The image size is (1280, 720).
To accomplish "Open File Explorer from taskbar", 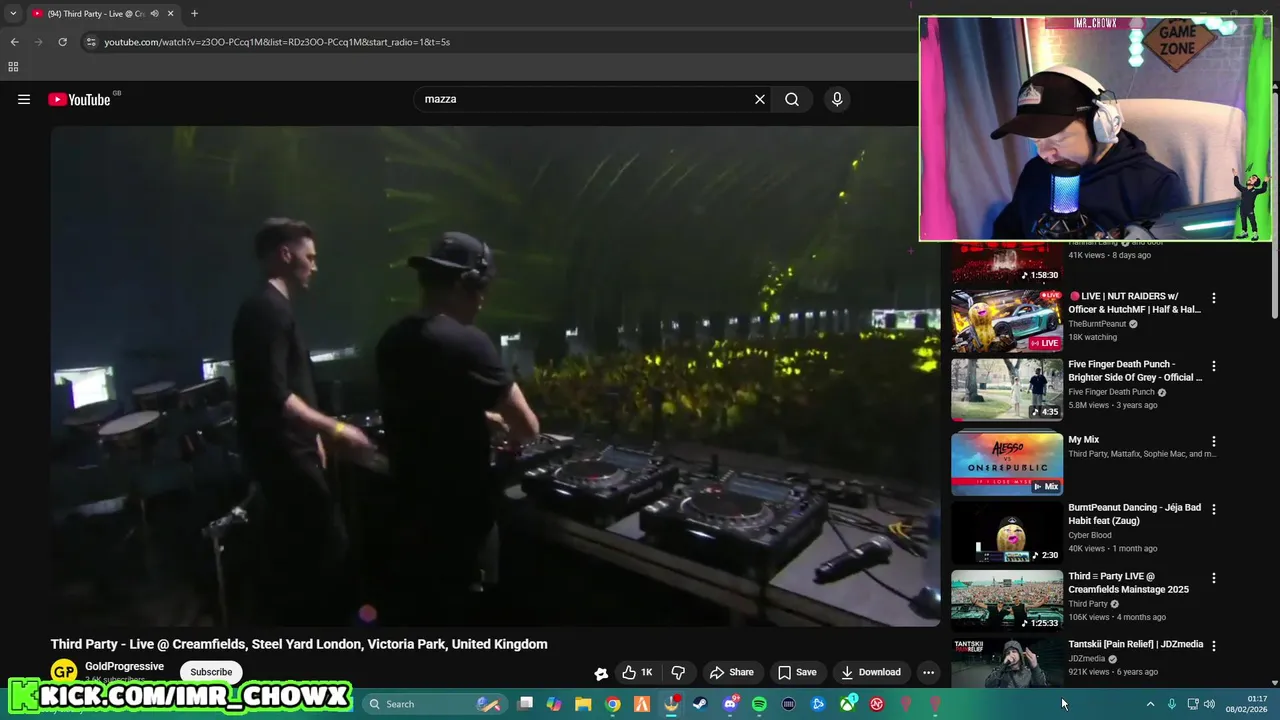I will 583,704.
